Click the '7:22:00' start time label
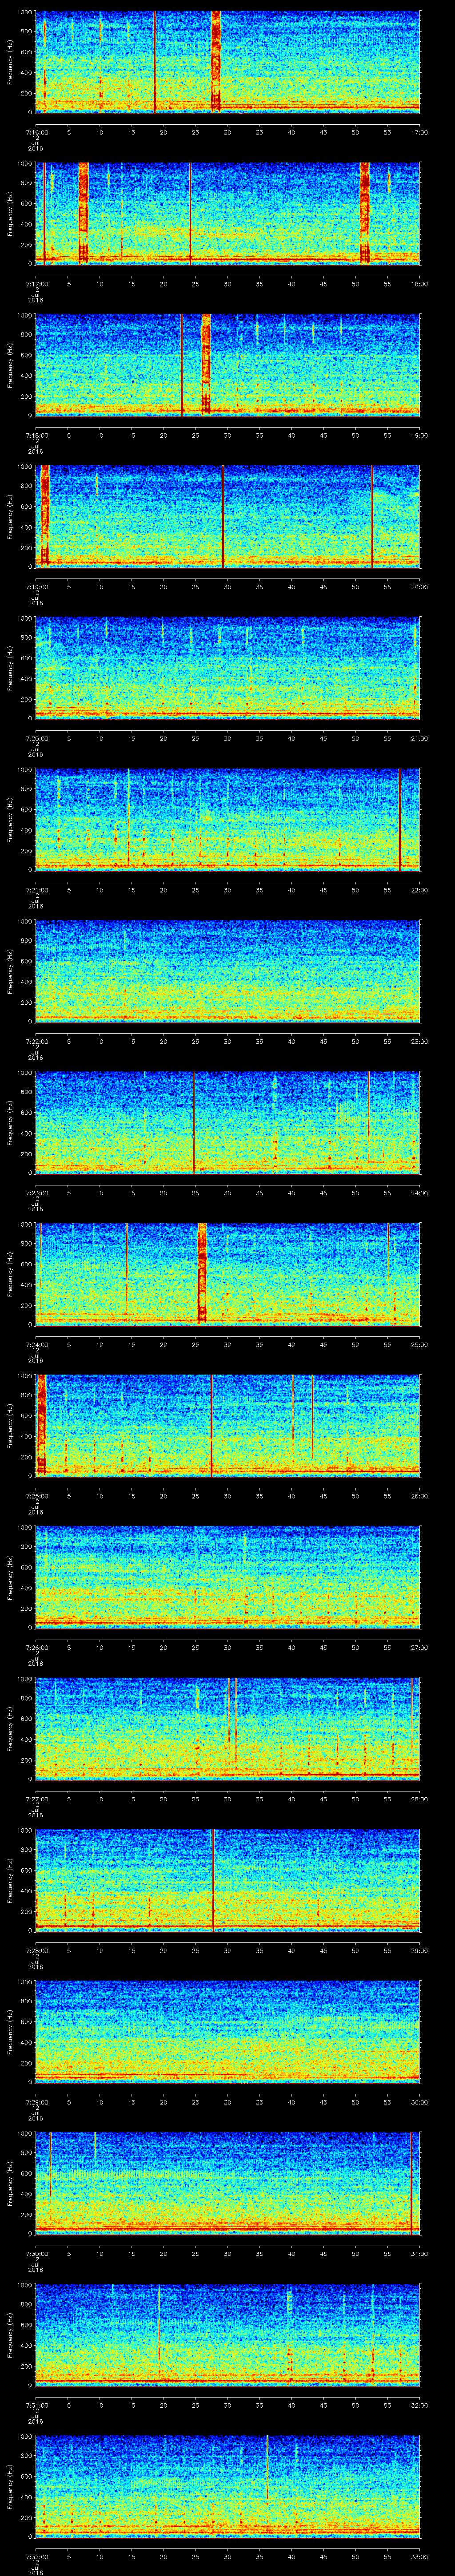 point(37,1041)
